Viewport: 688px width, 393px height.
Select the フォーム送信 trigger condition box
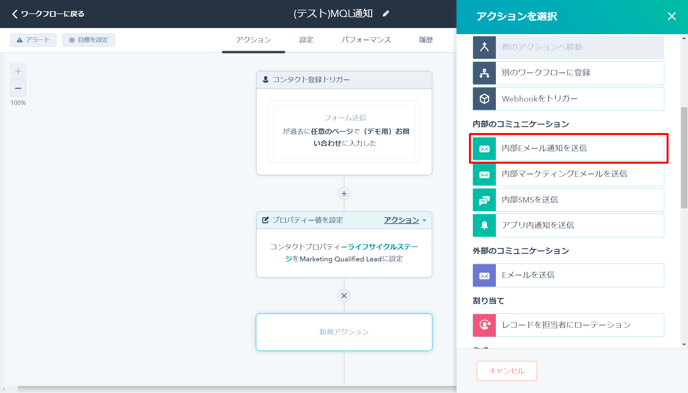point(344,131)
